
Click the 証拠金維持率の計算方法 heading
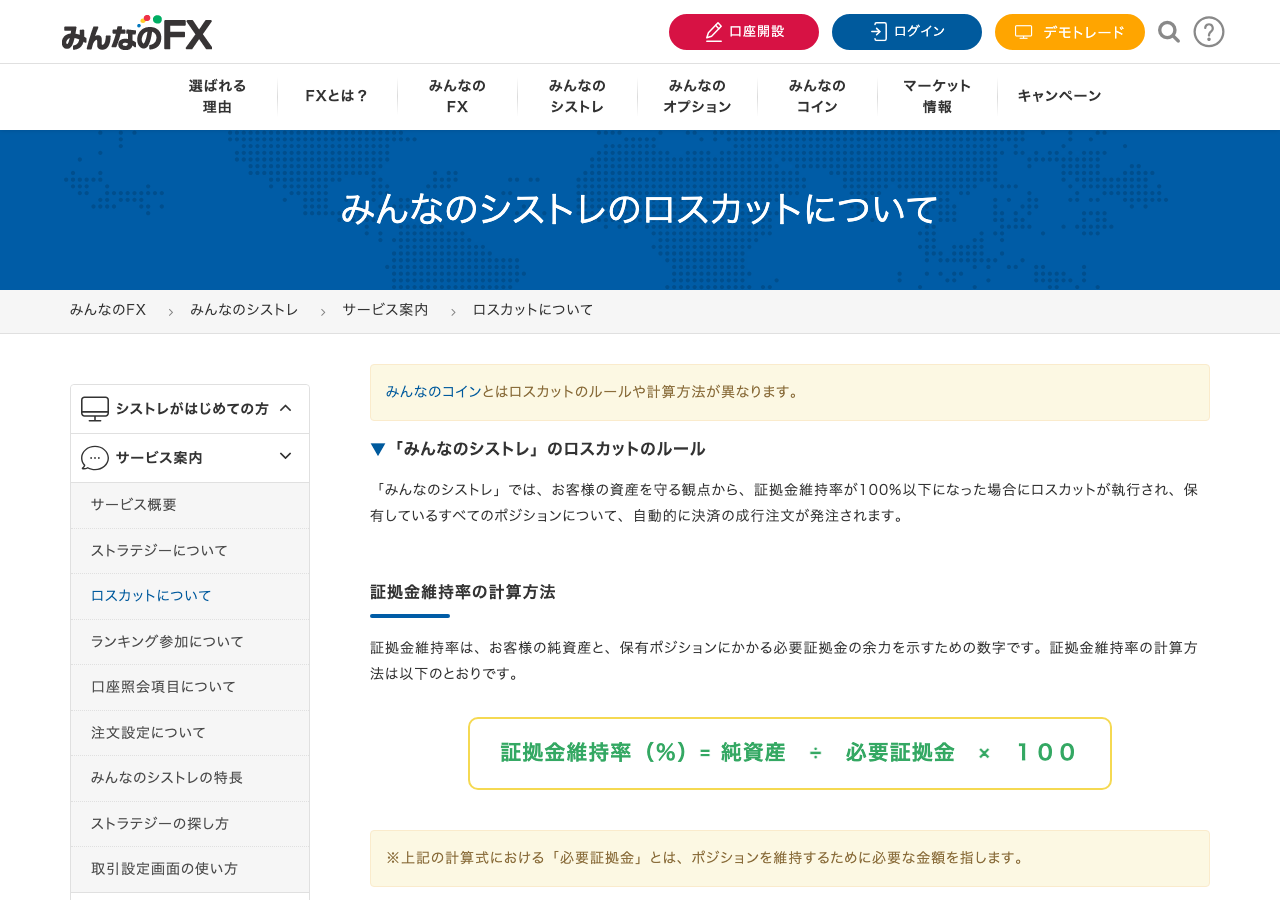[462, 592]
